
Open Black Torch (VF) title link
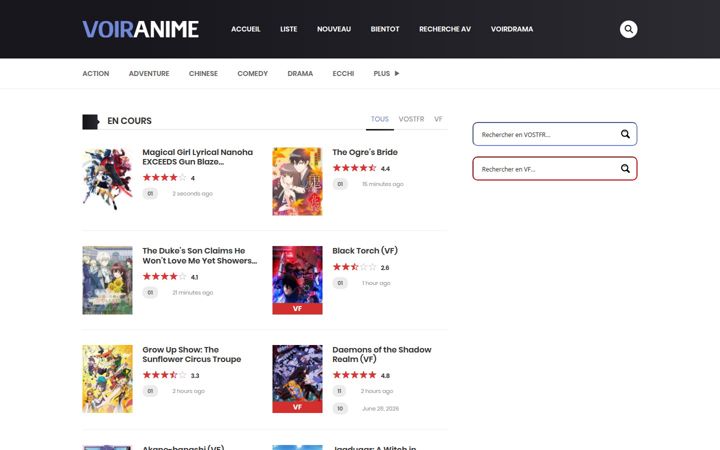365,251
